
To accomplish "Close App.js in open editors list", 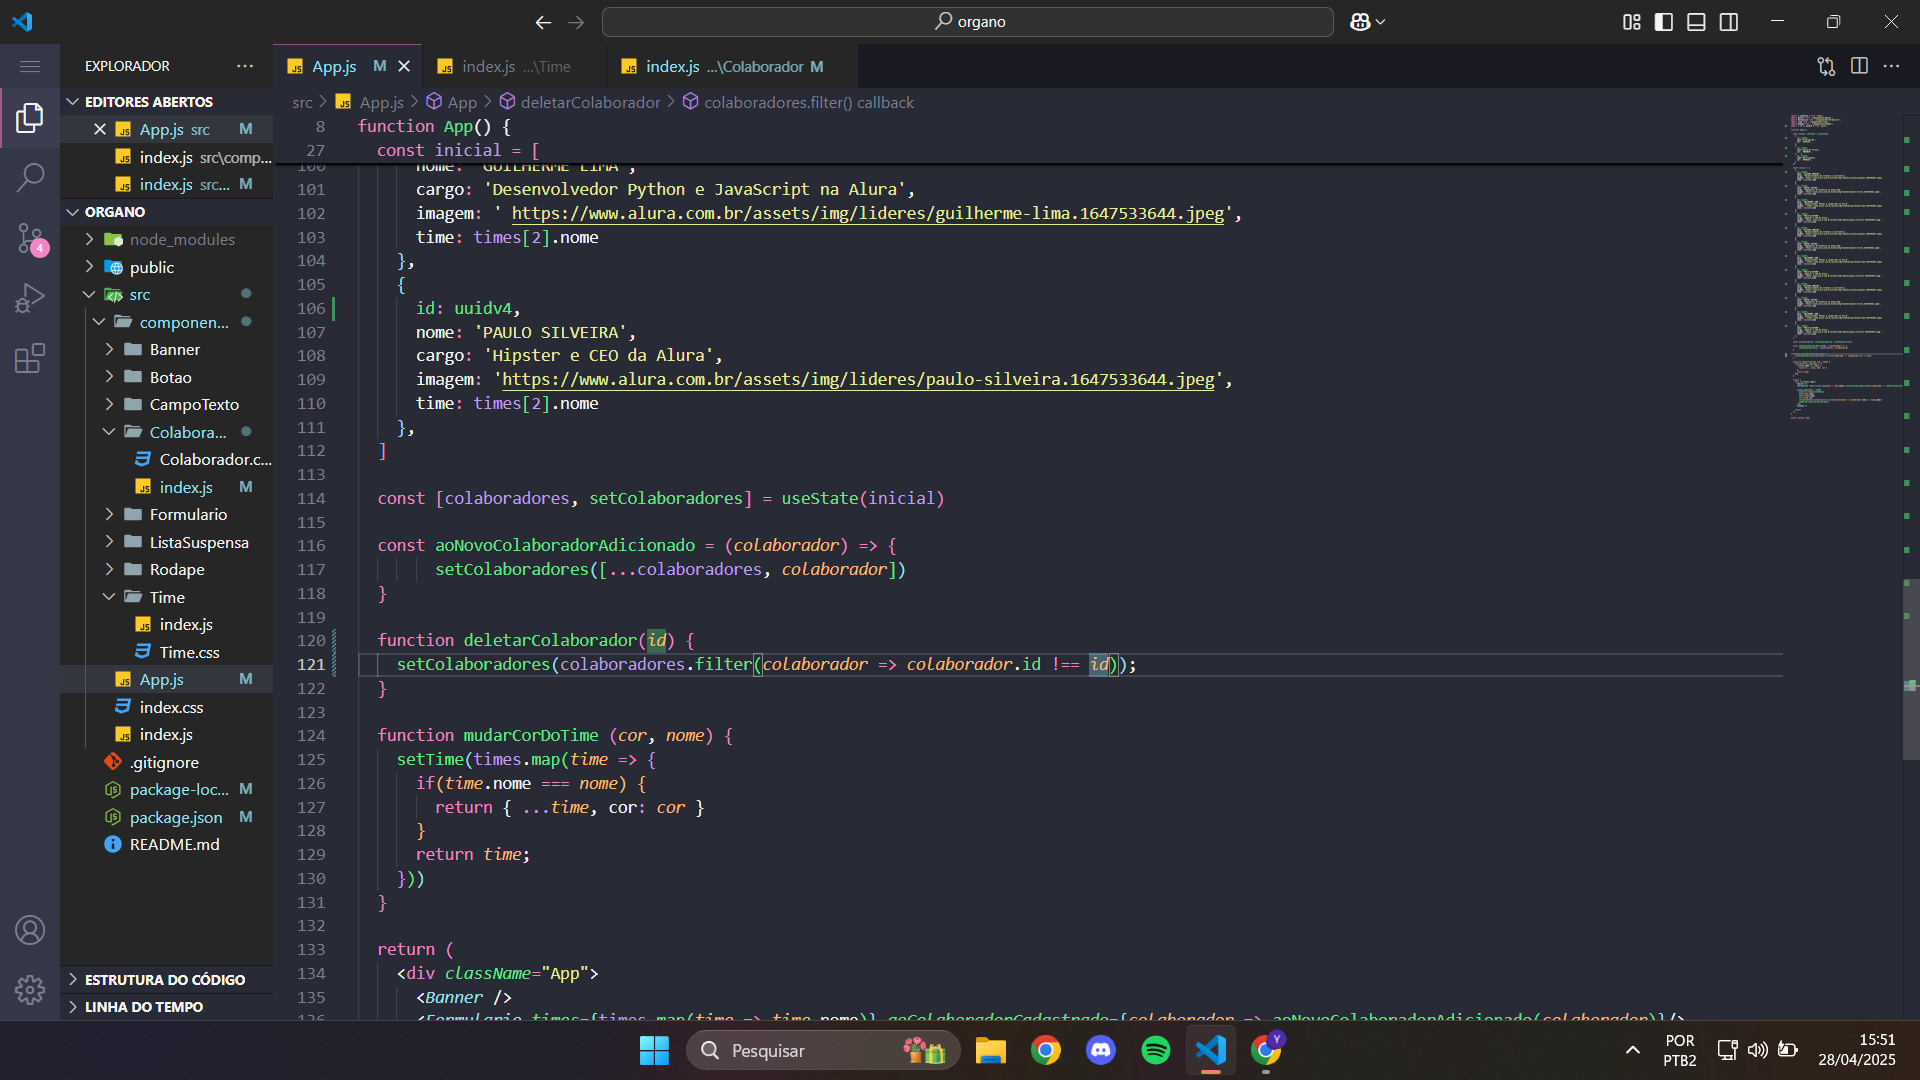I will [x=100, y=129].
